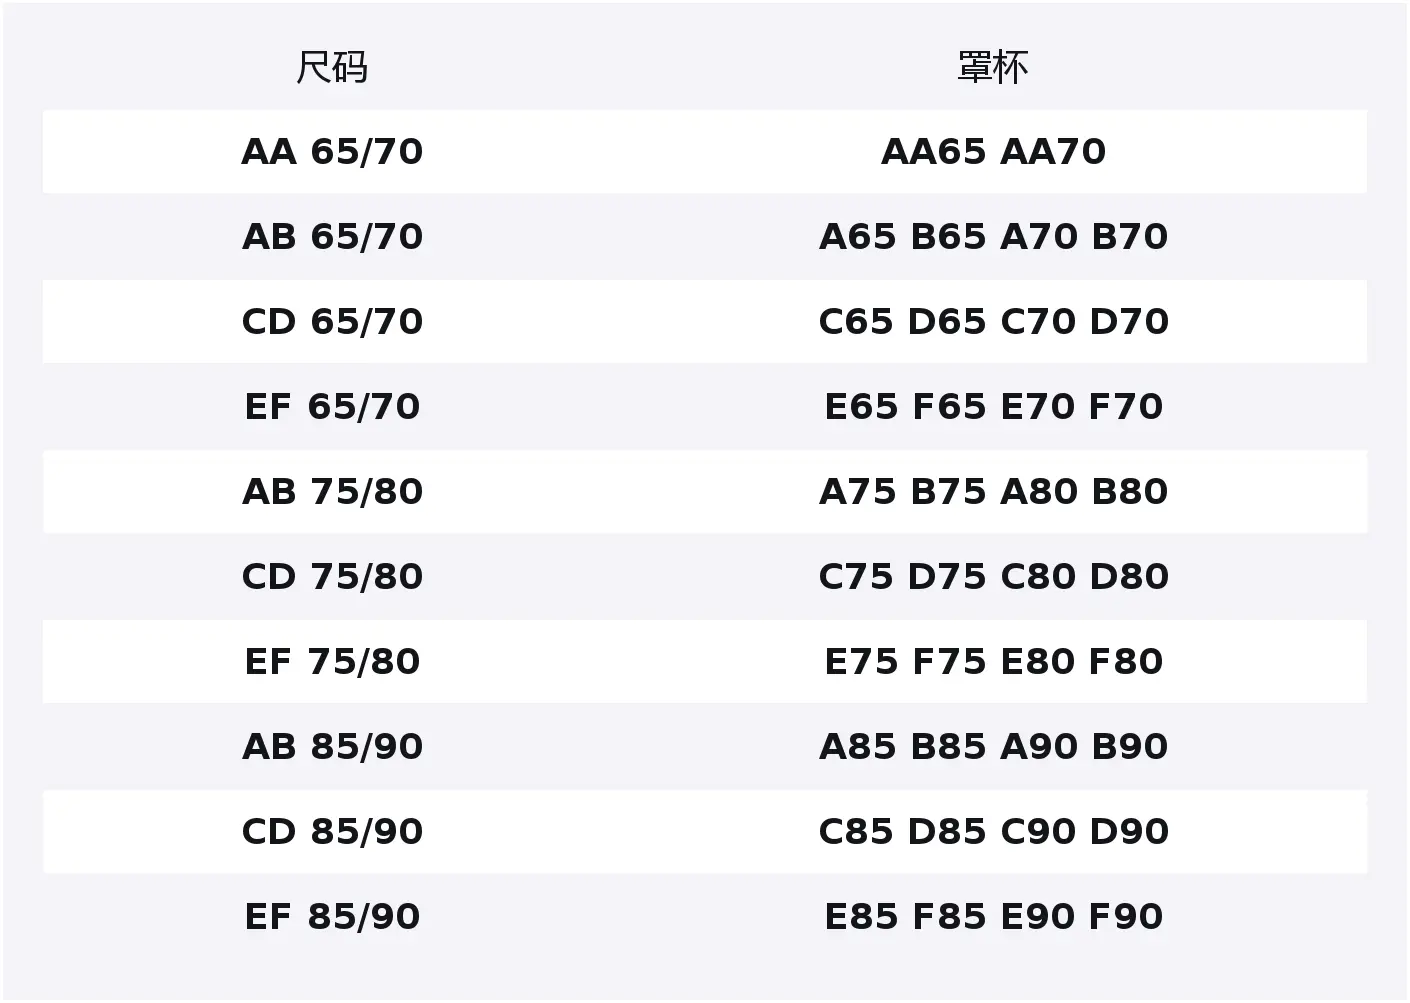This screenshot has width=1410, height=1003.
Task: Click the A65 B65 A70 B70 cell
Action: coord(993,237)
